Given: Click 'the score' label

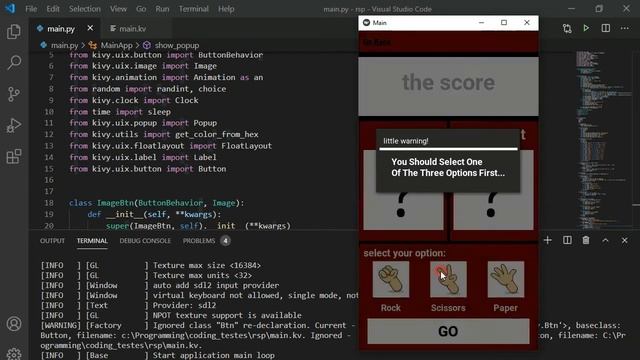Looking at the screenshot, I should click(x=448, y=82).
